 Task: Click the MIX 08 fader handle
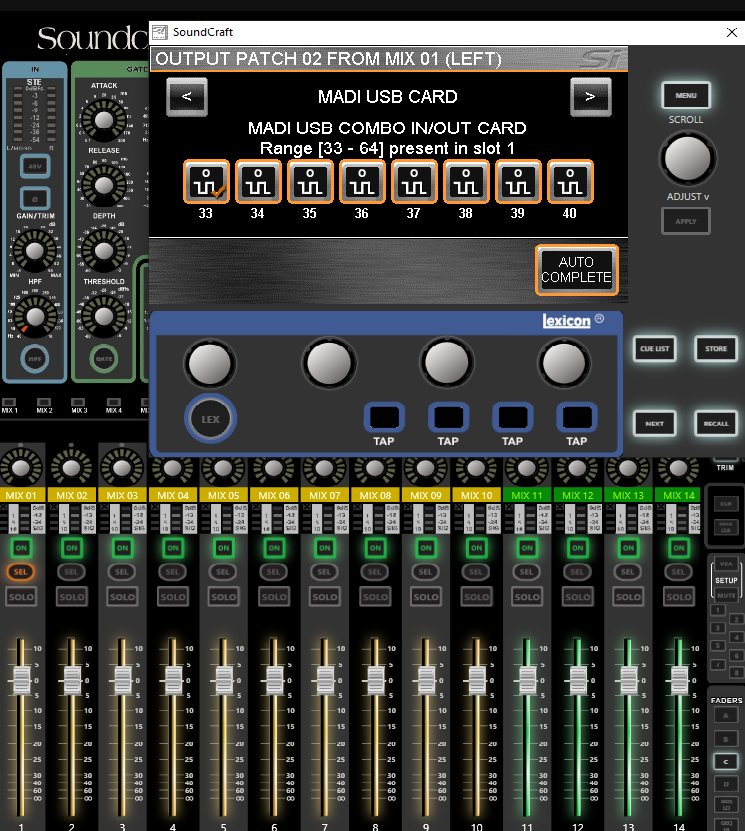tap(376, 680)
